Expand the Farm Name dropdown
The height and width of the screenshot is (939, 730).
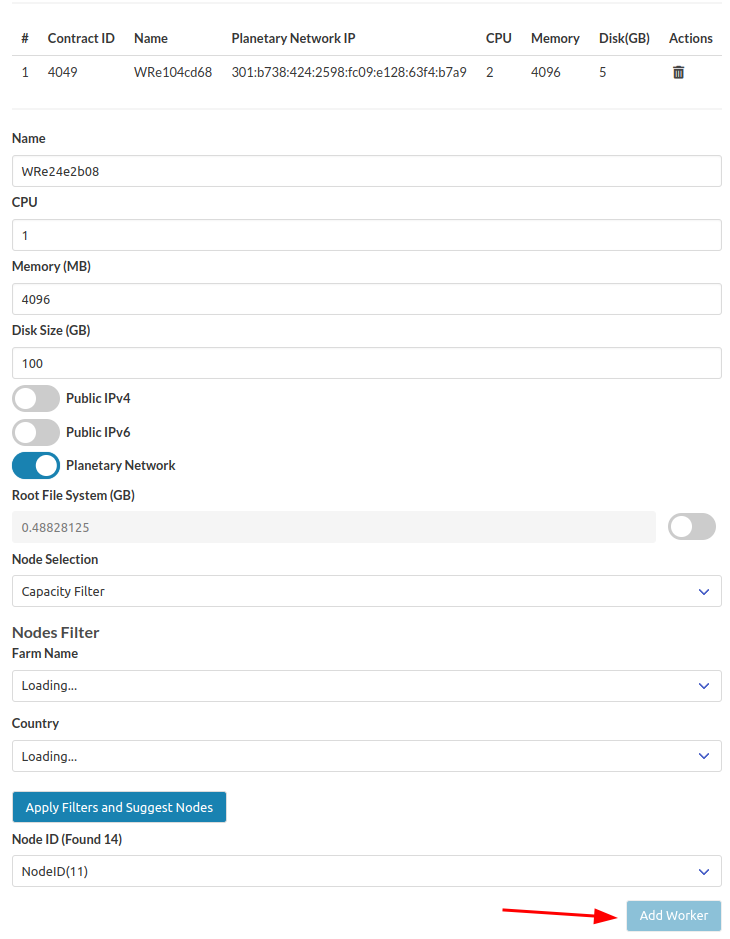click(703, 685)
